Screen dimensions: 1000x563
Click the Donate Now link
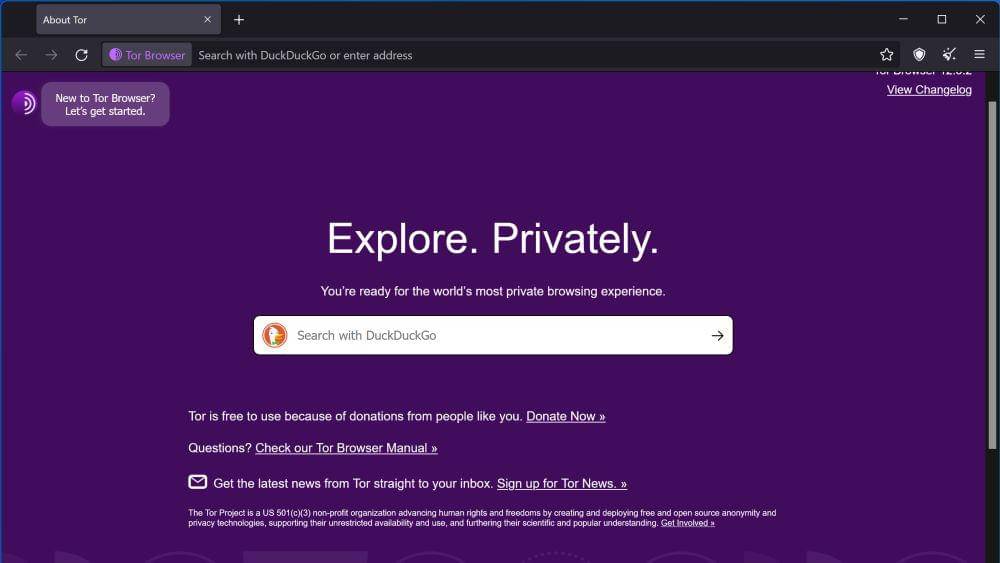[565, 416]
